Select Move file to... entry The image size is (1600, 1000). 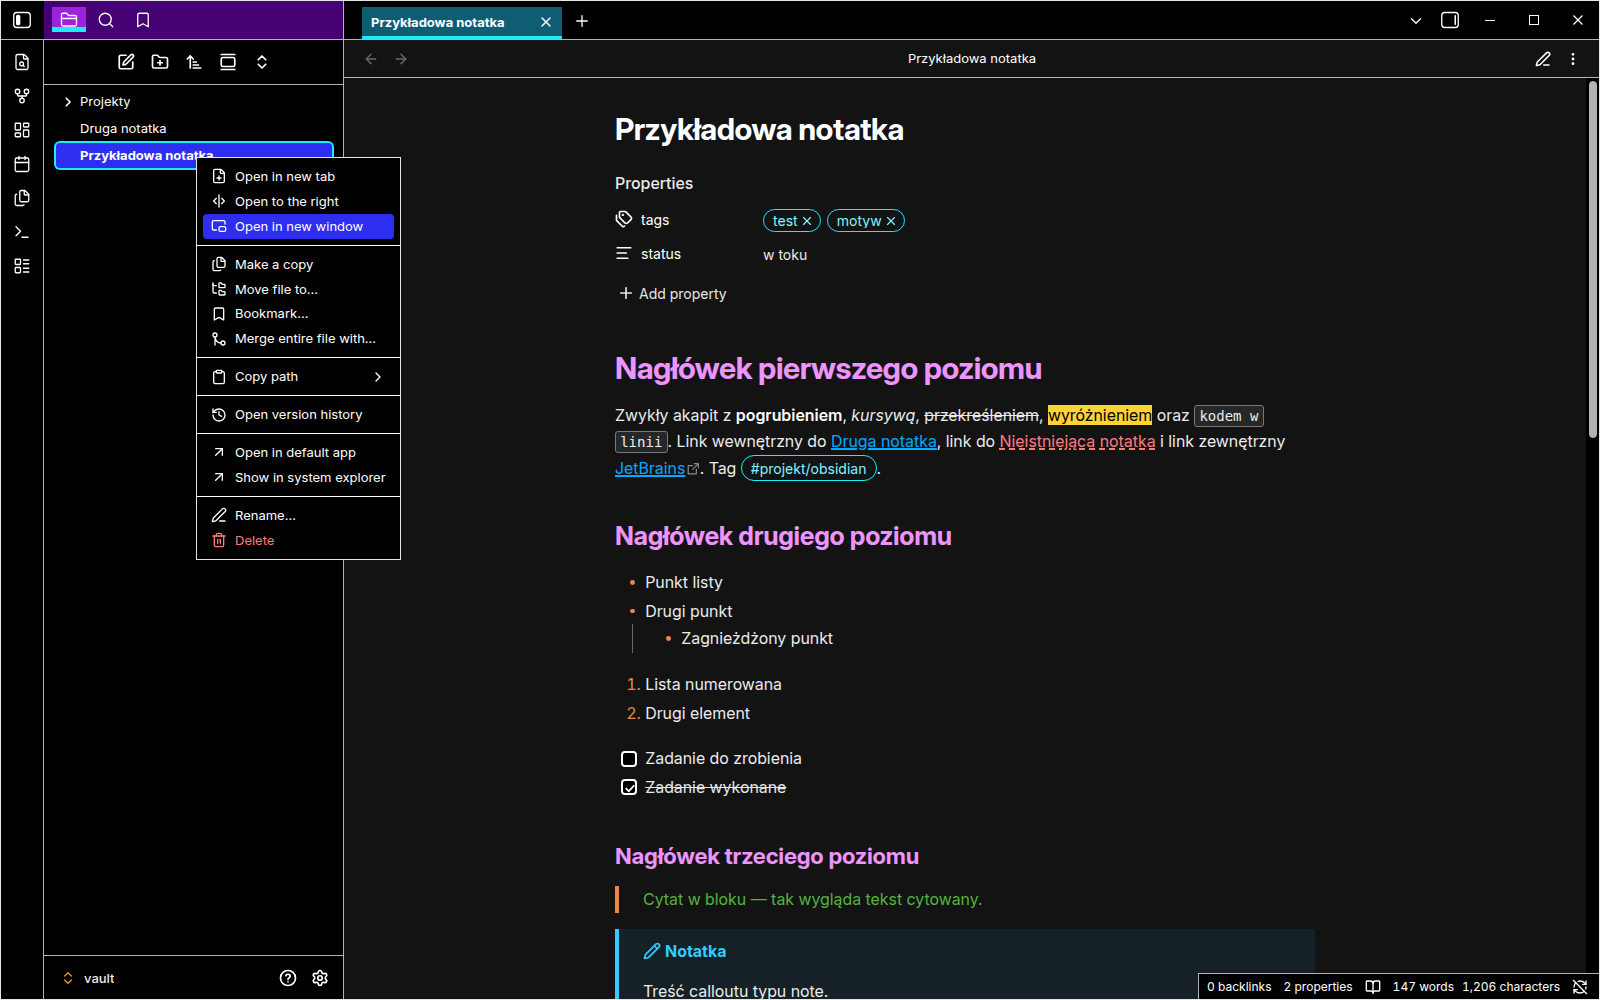(x=298, y=290)
